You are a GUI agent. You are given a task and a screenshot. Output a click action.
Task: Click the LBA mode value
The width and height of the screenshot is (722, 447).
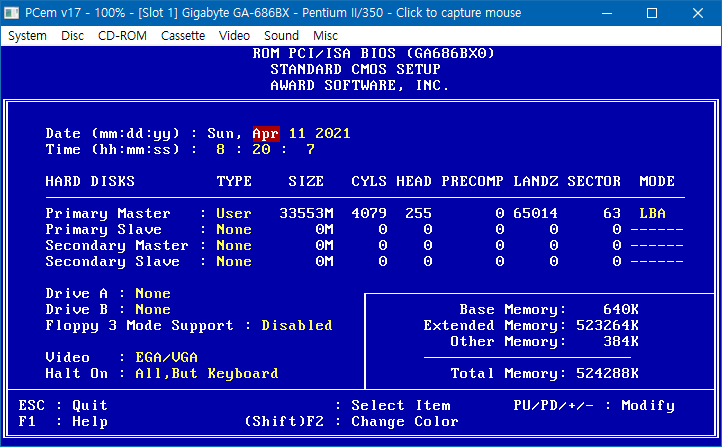pos(652,213)
